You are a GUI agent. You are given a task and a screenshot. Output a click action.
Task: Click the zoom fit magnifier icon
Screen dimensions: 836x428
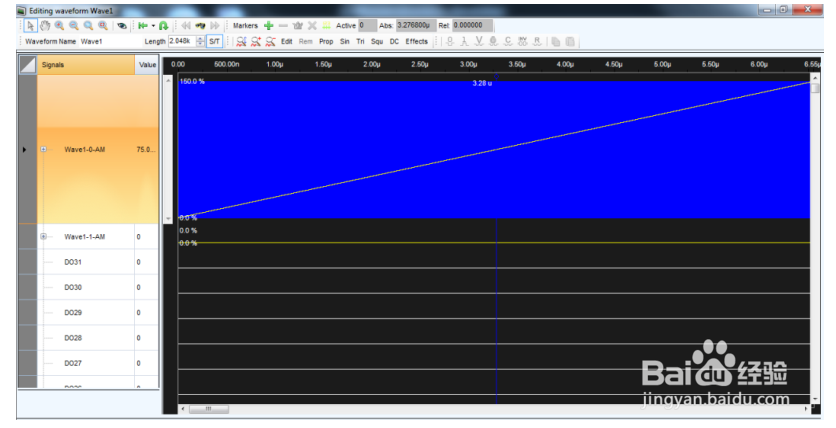pyautogui.click(x=103, y=26)
